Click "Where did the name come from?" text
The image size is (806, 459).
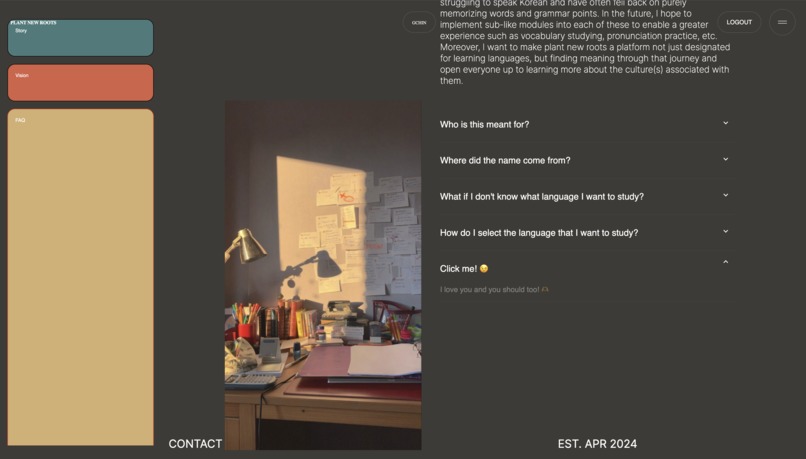[505, 160]
